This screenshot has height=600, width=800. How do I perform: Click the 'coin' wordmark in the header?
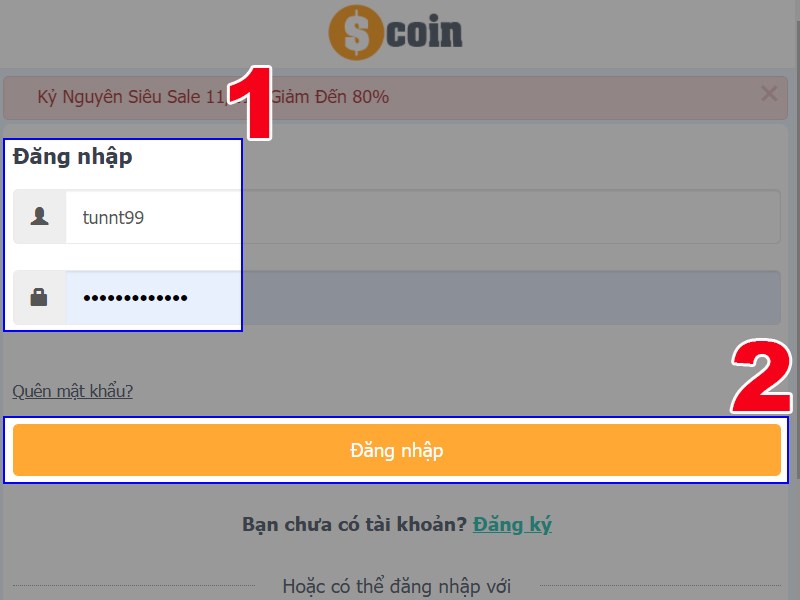[424, 32]
